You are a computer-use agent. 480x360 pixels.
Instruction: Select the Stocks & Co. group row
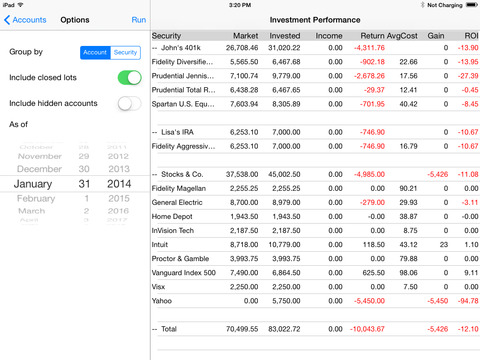click(315, 174)
